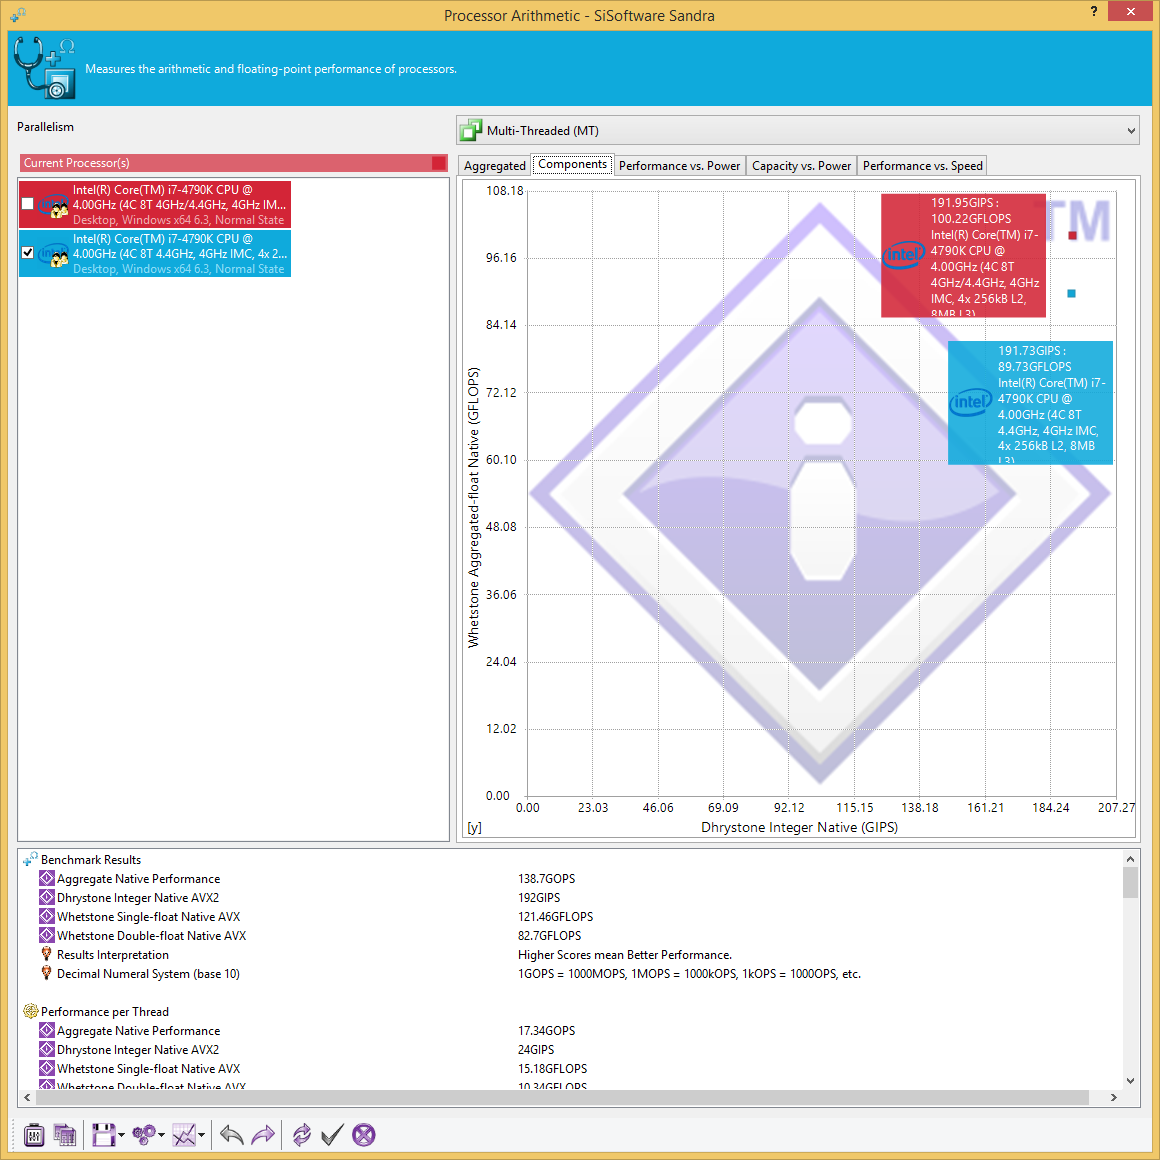Check the red 4GHz/4.4GHz processor checkbox
The height and width of the screenshot is (1160, 1160).
click(27, 203)
